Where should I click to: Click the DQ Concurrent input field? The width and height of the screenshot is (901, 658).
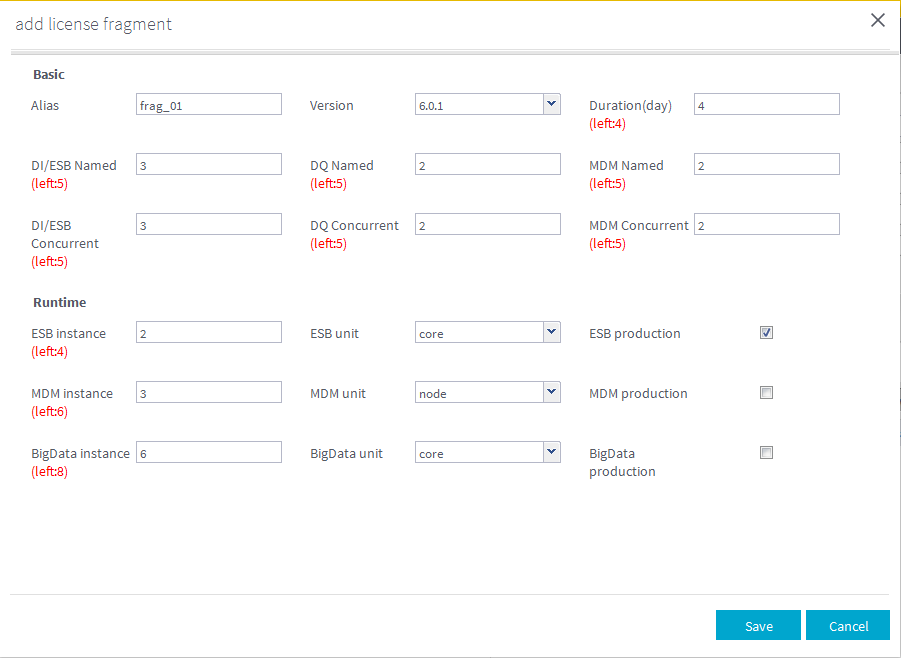tap(487, 223)
